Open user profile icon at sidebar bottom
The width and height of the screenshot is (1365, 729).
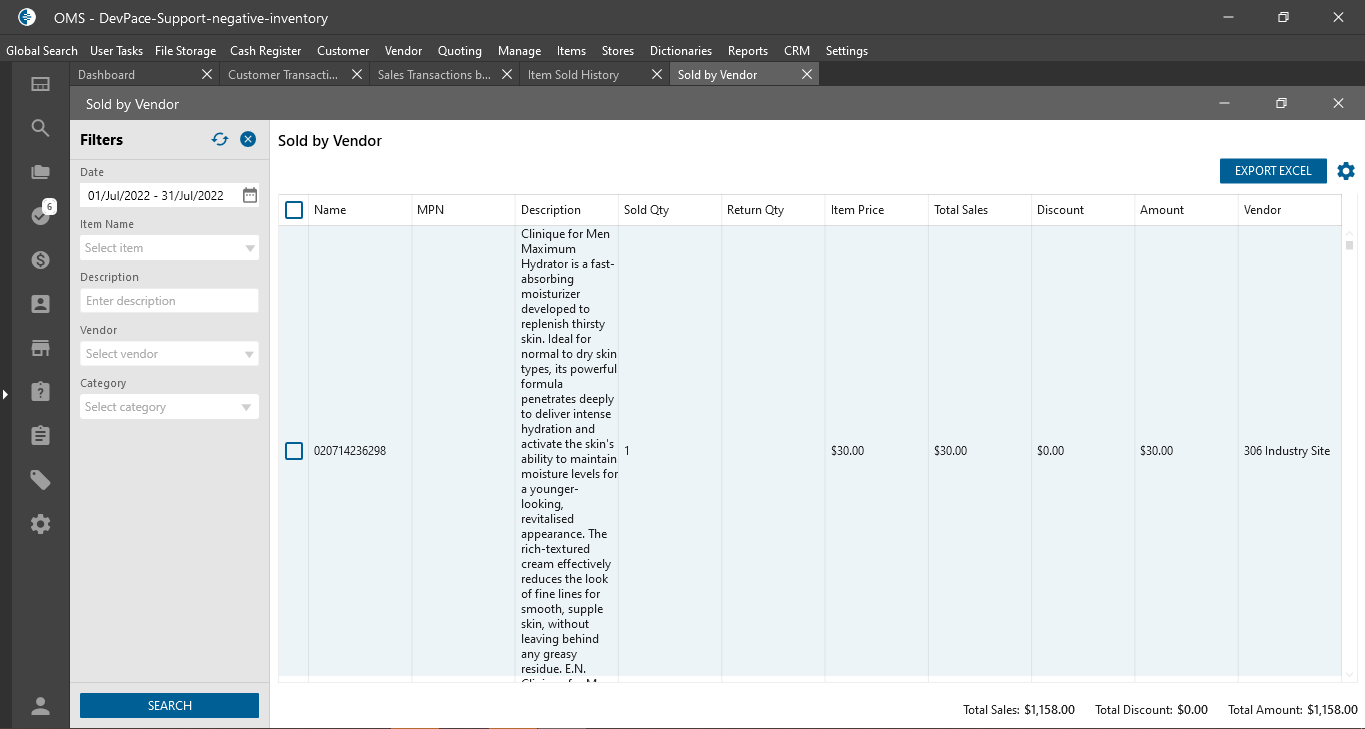pyautogui.click(x=40, y=706)
